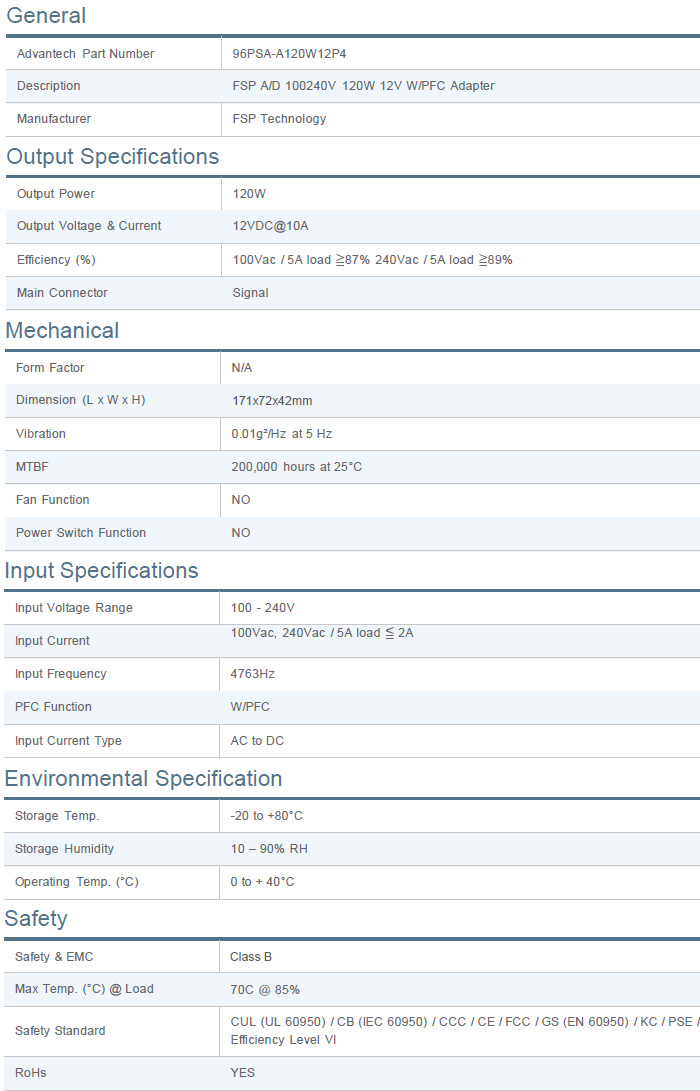Click the Output Specifications heading

pyautogui.click(x=112, y=157)
